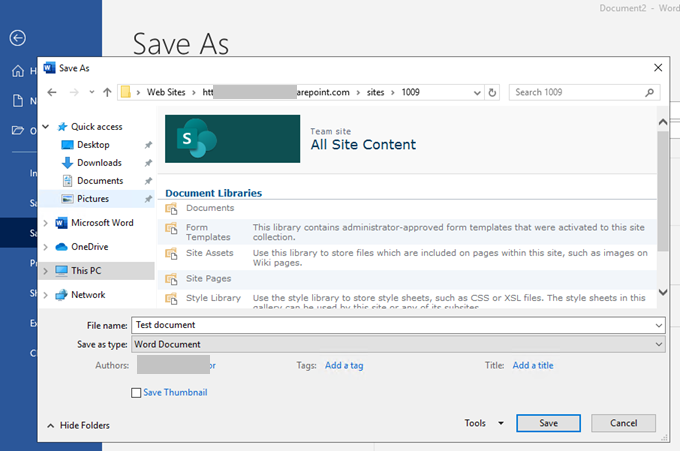Refresh the current folder view
The height and width of the screenshot is (451, 680).
[492, 93]
